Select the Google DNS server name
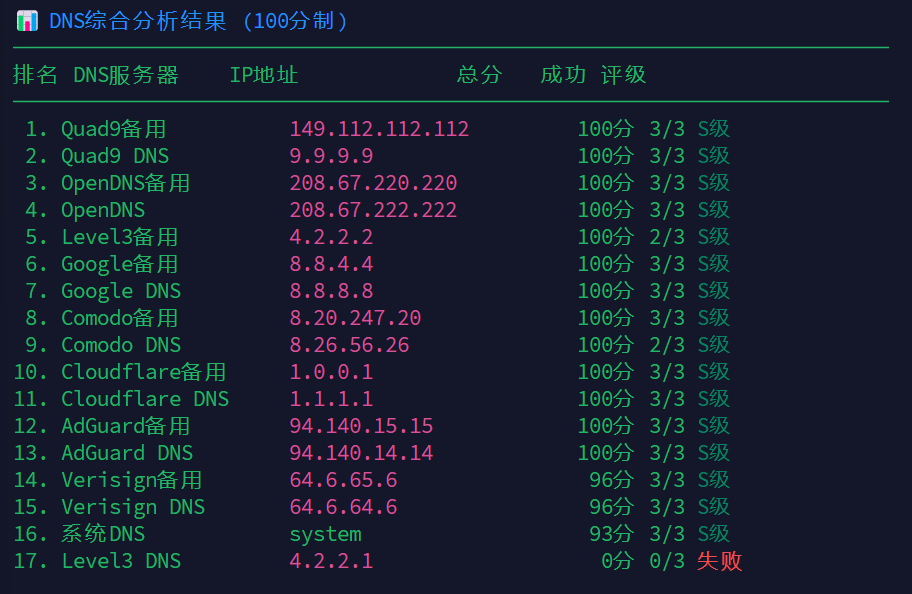The width and height of the screenshot is (912, 594). click(121, 291)
